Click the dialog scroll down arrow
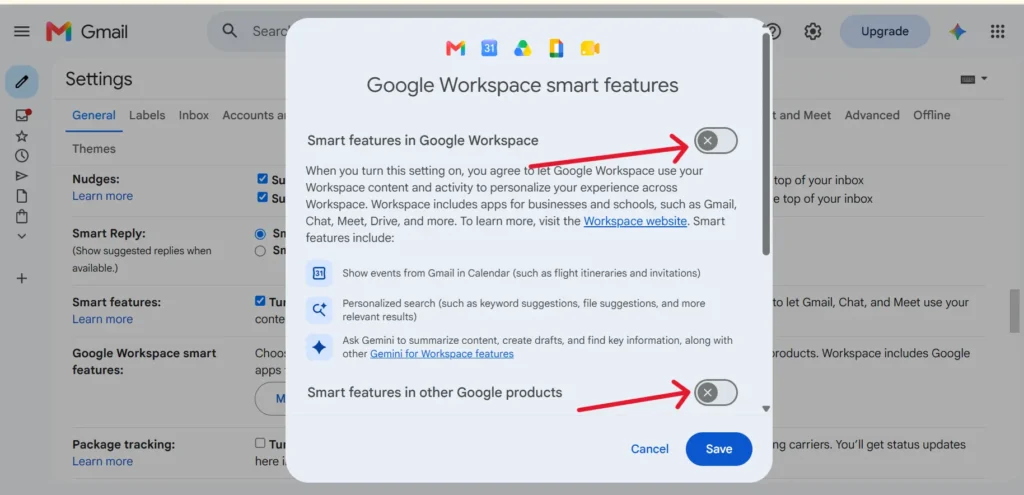The width and height of the screenshot is (1024, 495). tap(766, 409)
